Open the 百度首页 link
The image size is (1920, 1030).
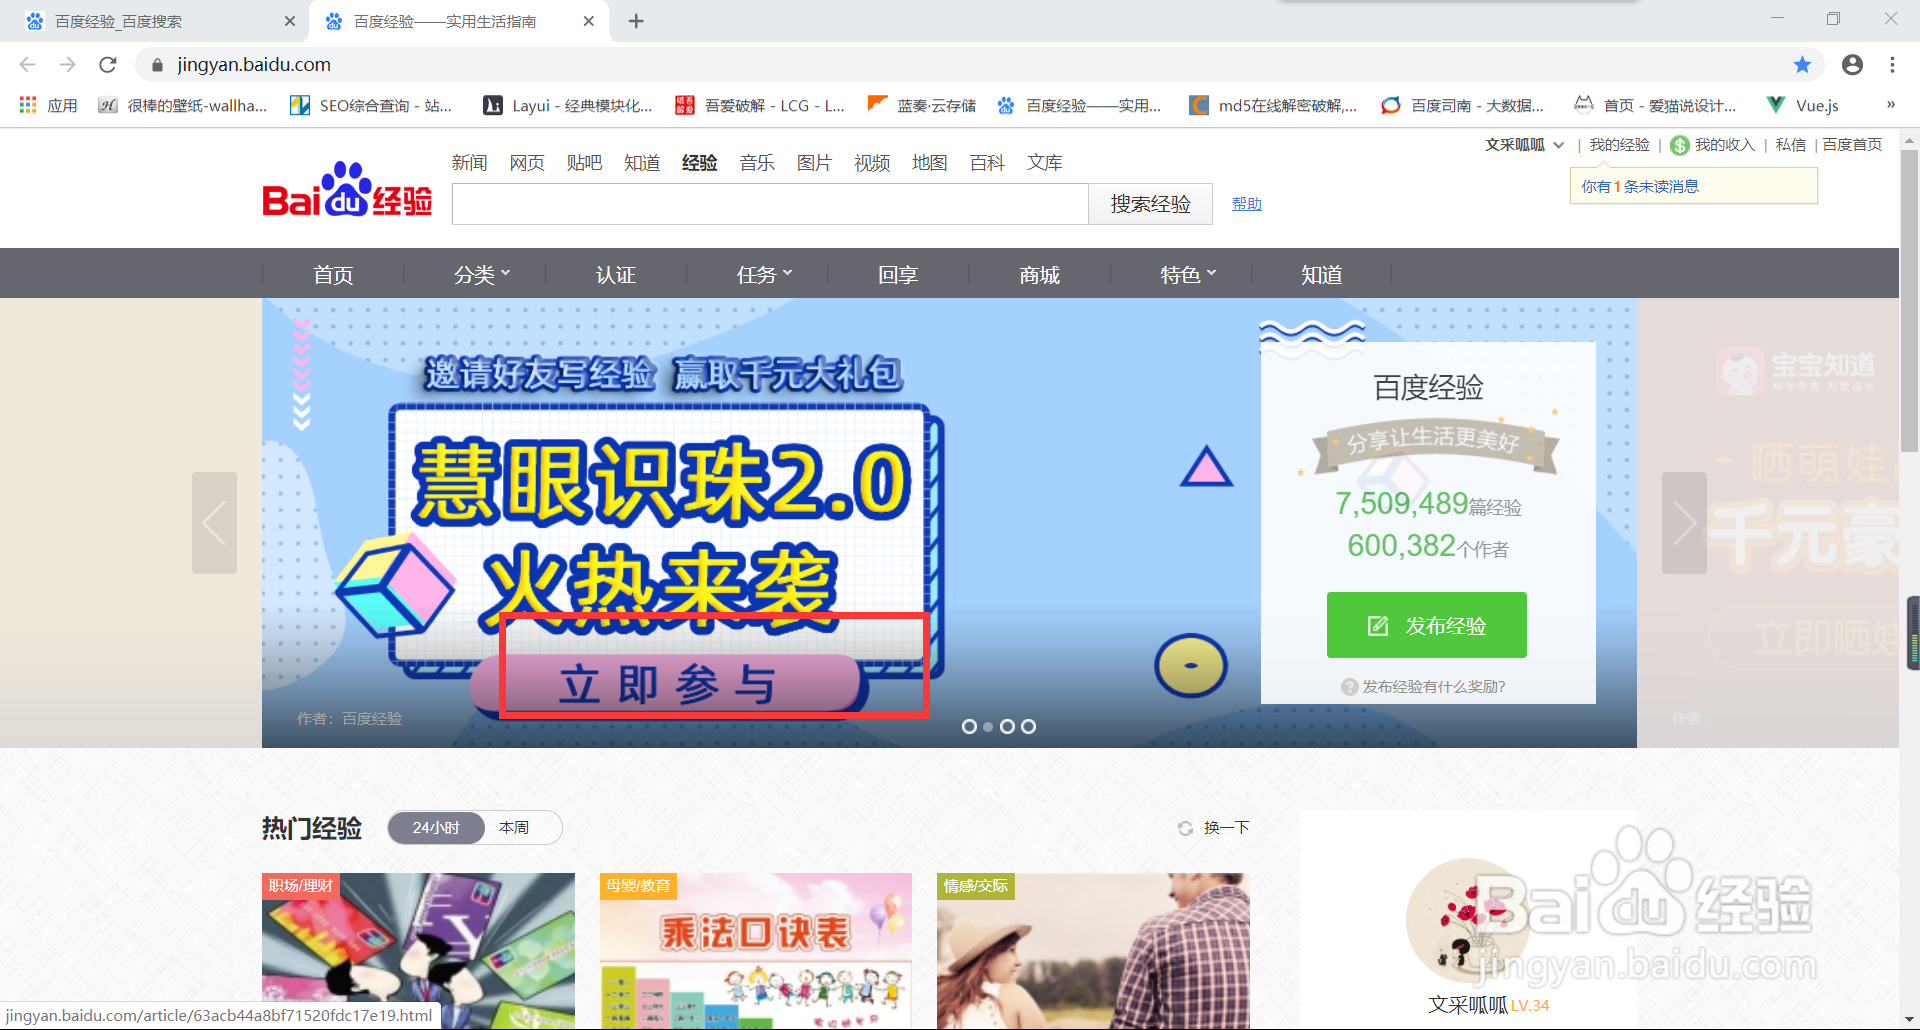click(x=1852, y=145)
